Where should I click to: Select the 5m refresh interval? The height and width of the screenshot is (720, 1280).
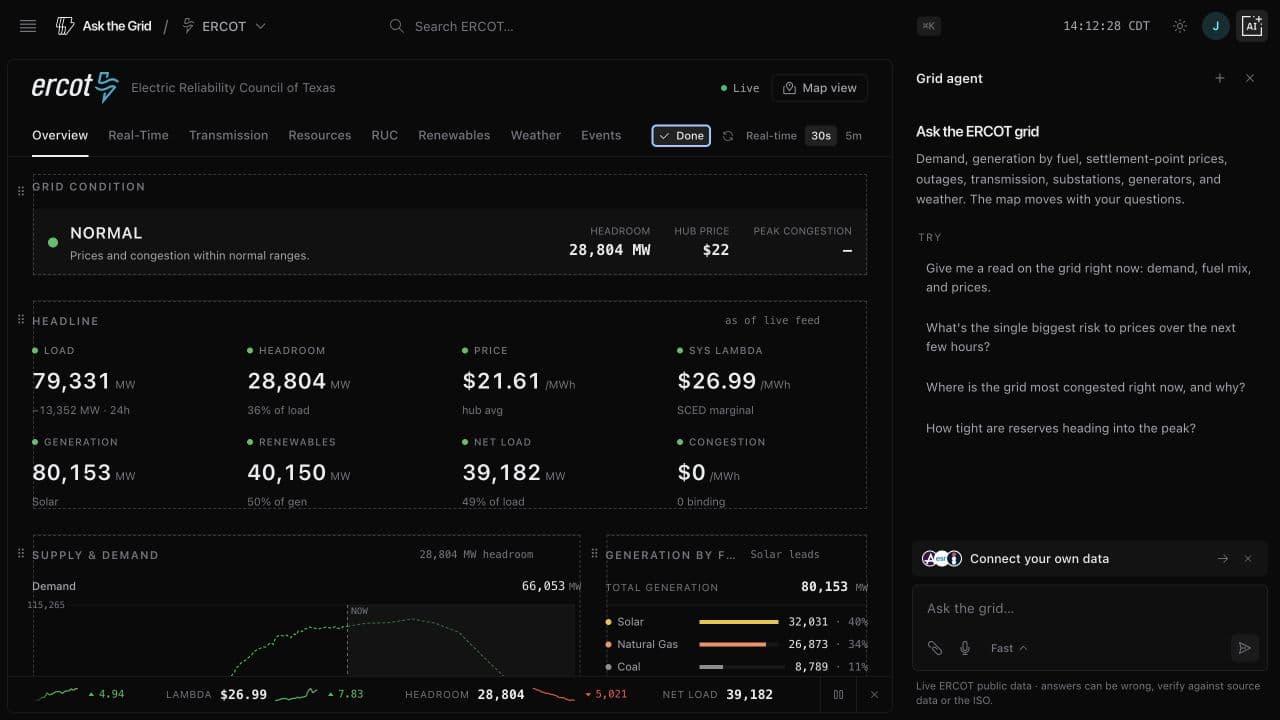pyautogui.click(x=853, y=136)
